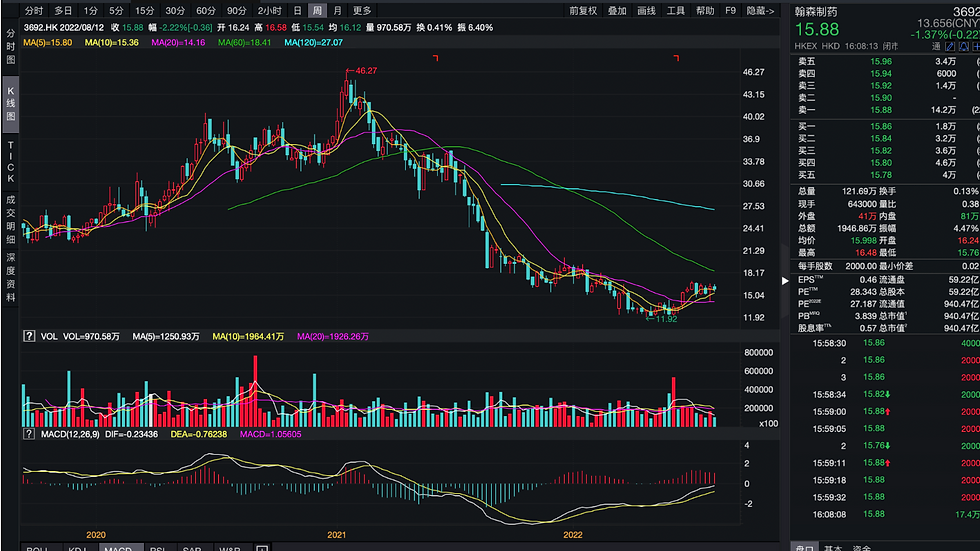Click the MA(120) cyan legend label
The height and width of the screenshot is (551, 980).
(313, 43)
